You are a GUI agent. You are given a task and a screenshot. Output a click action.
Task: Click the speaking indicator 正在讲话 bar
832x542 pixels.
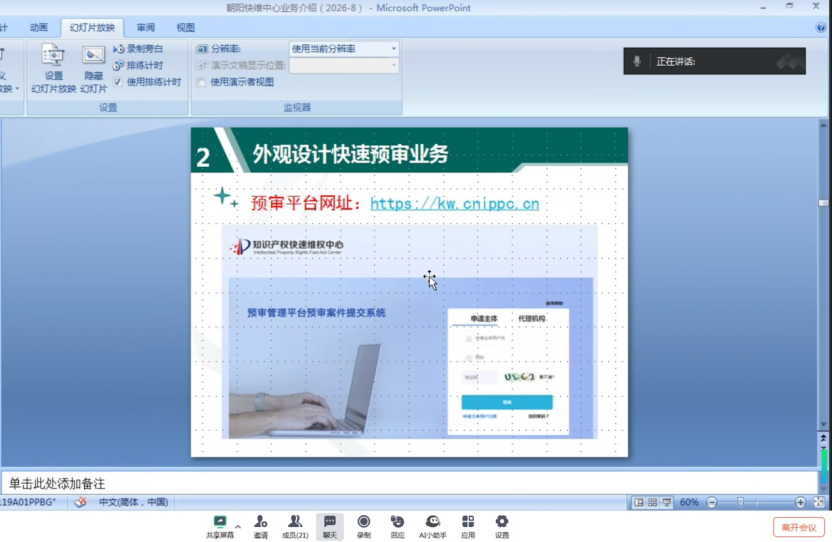[714, 61]
